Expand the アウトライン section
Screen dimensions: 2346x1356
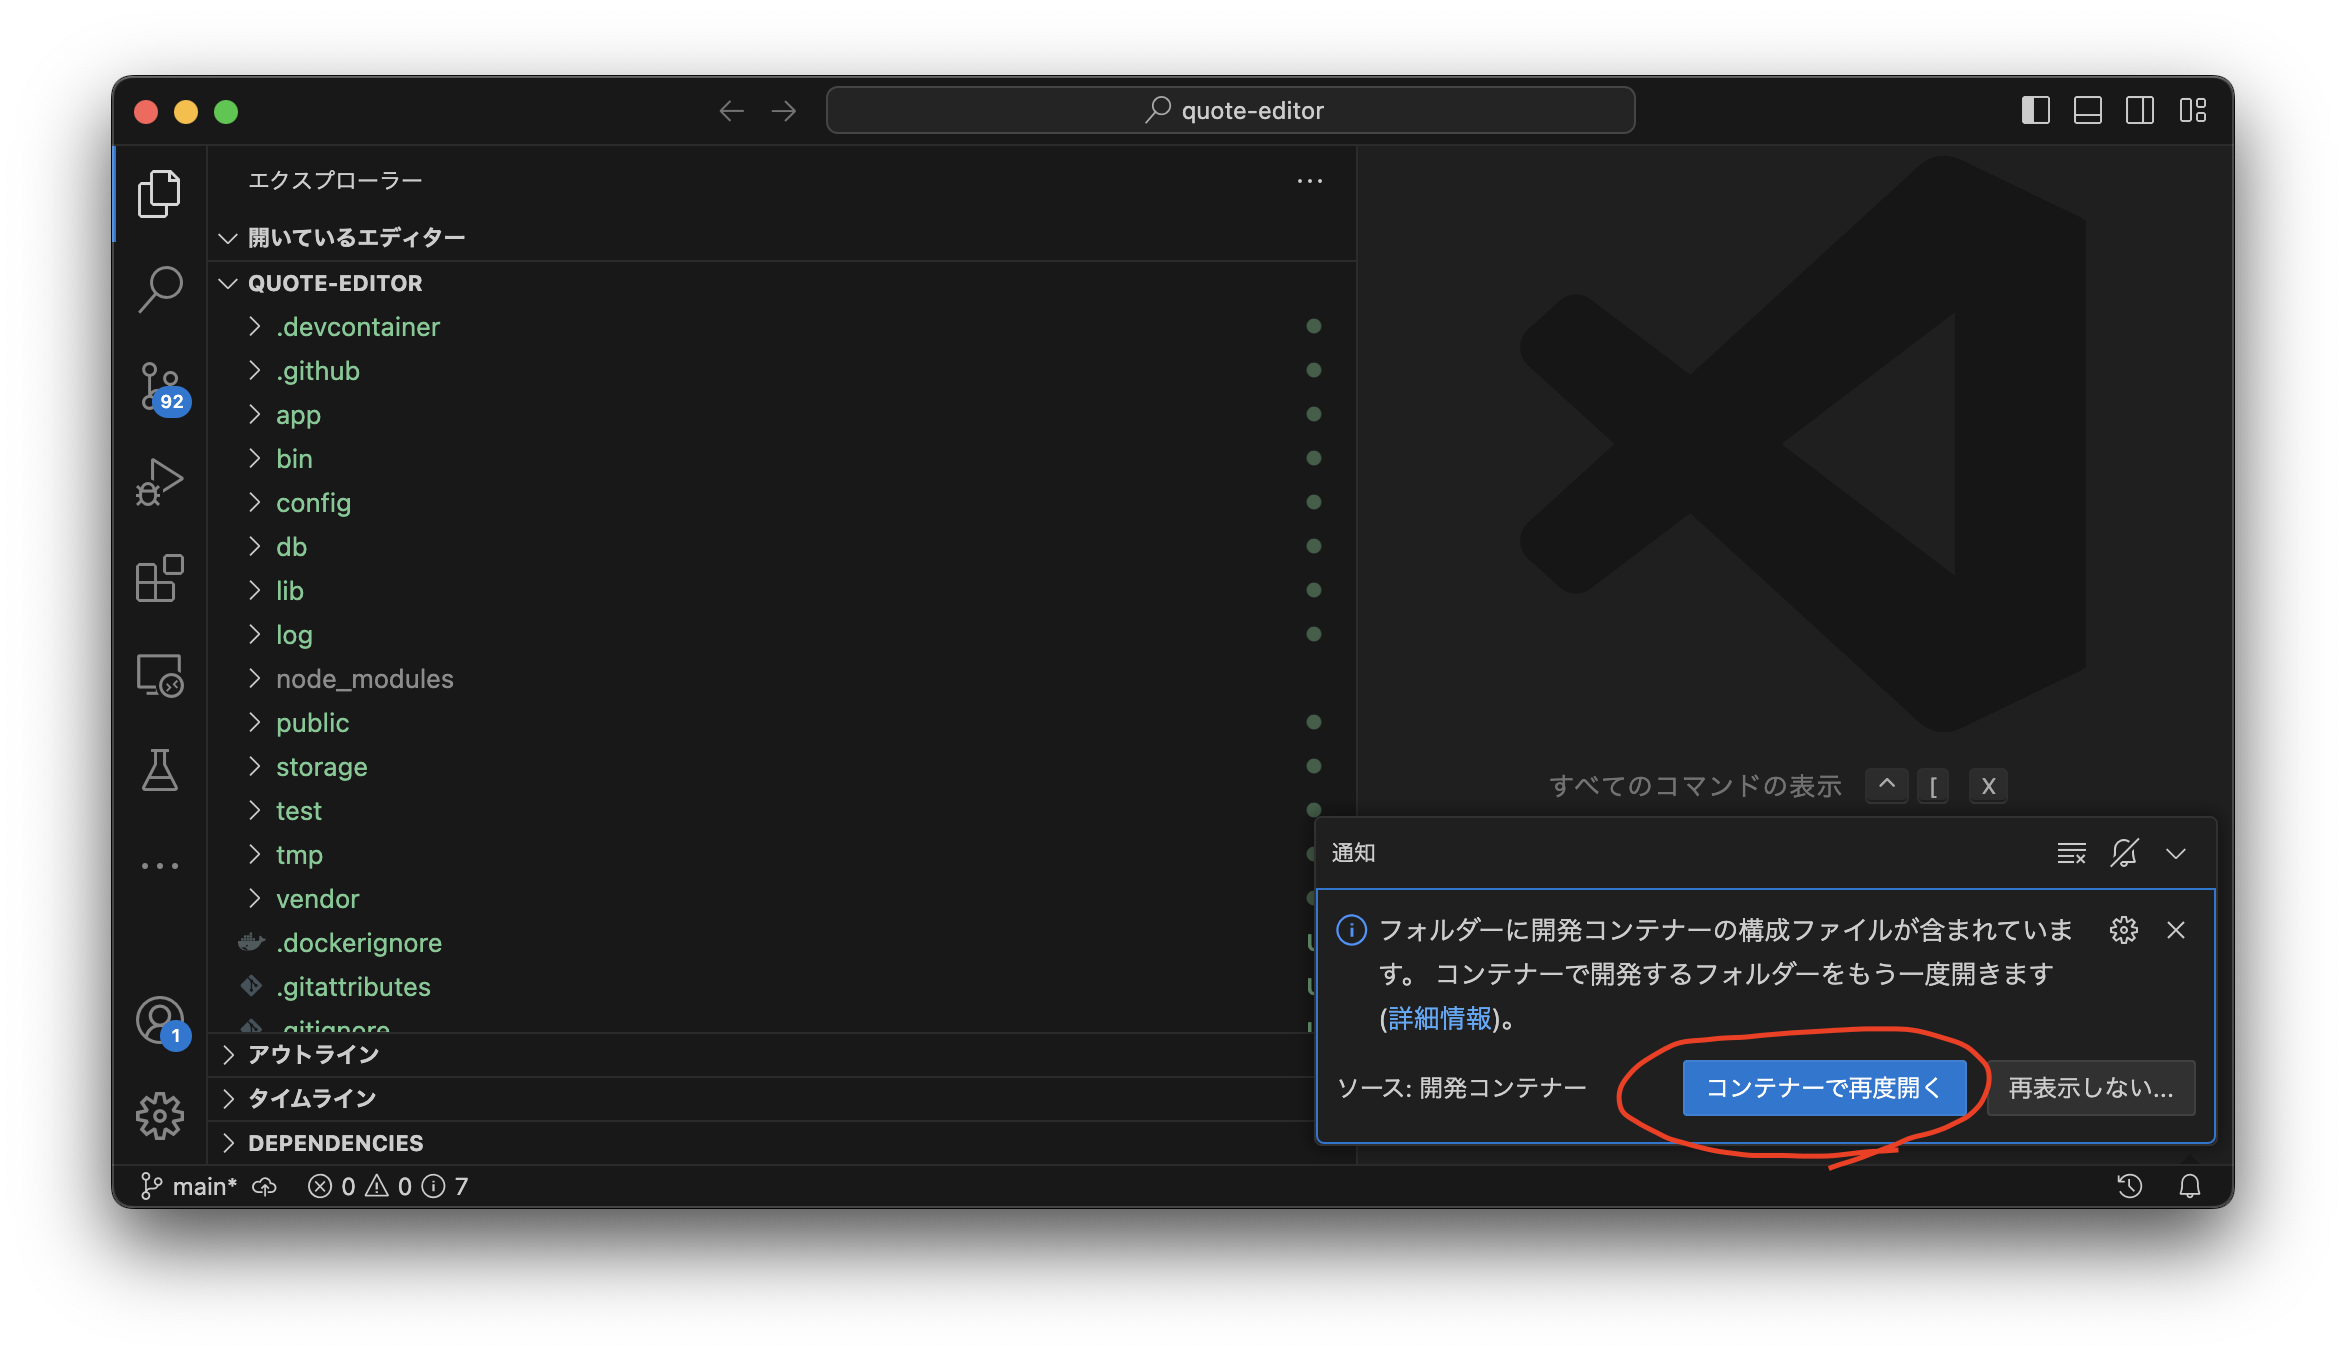[x=760, y=1055]
